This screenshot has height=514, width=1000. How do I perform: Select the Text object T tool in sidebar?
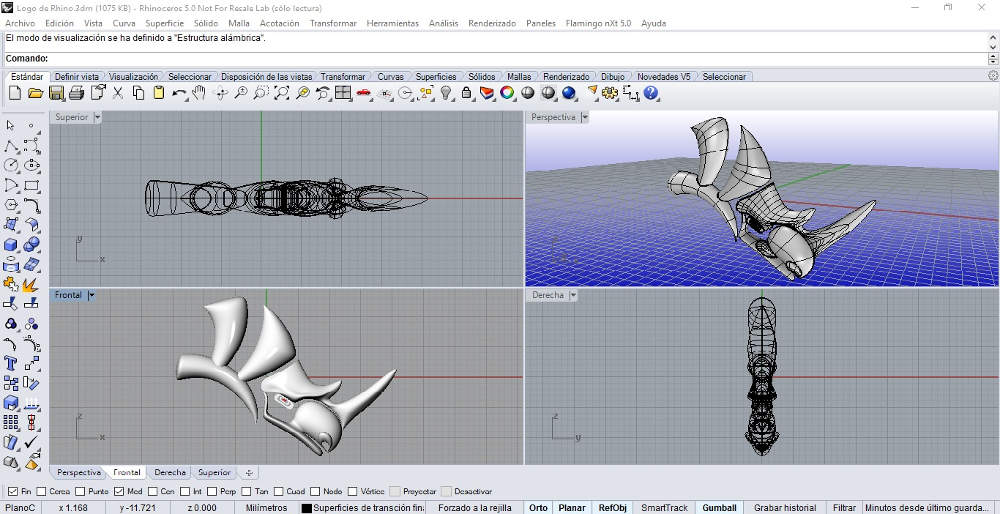(x=11, y=363)
